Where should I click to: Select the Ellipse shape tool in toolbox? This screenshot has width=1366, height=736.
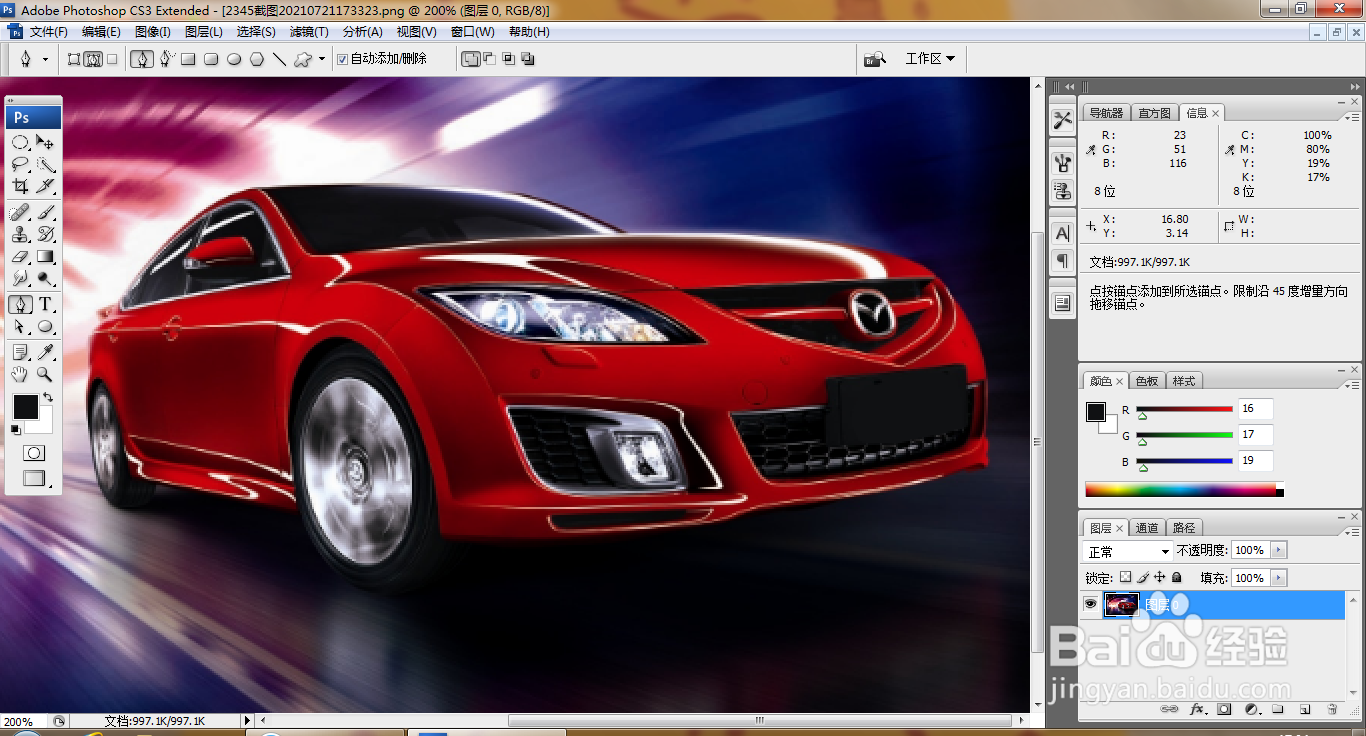click(x=45, y=326)
